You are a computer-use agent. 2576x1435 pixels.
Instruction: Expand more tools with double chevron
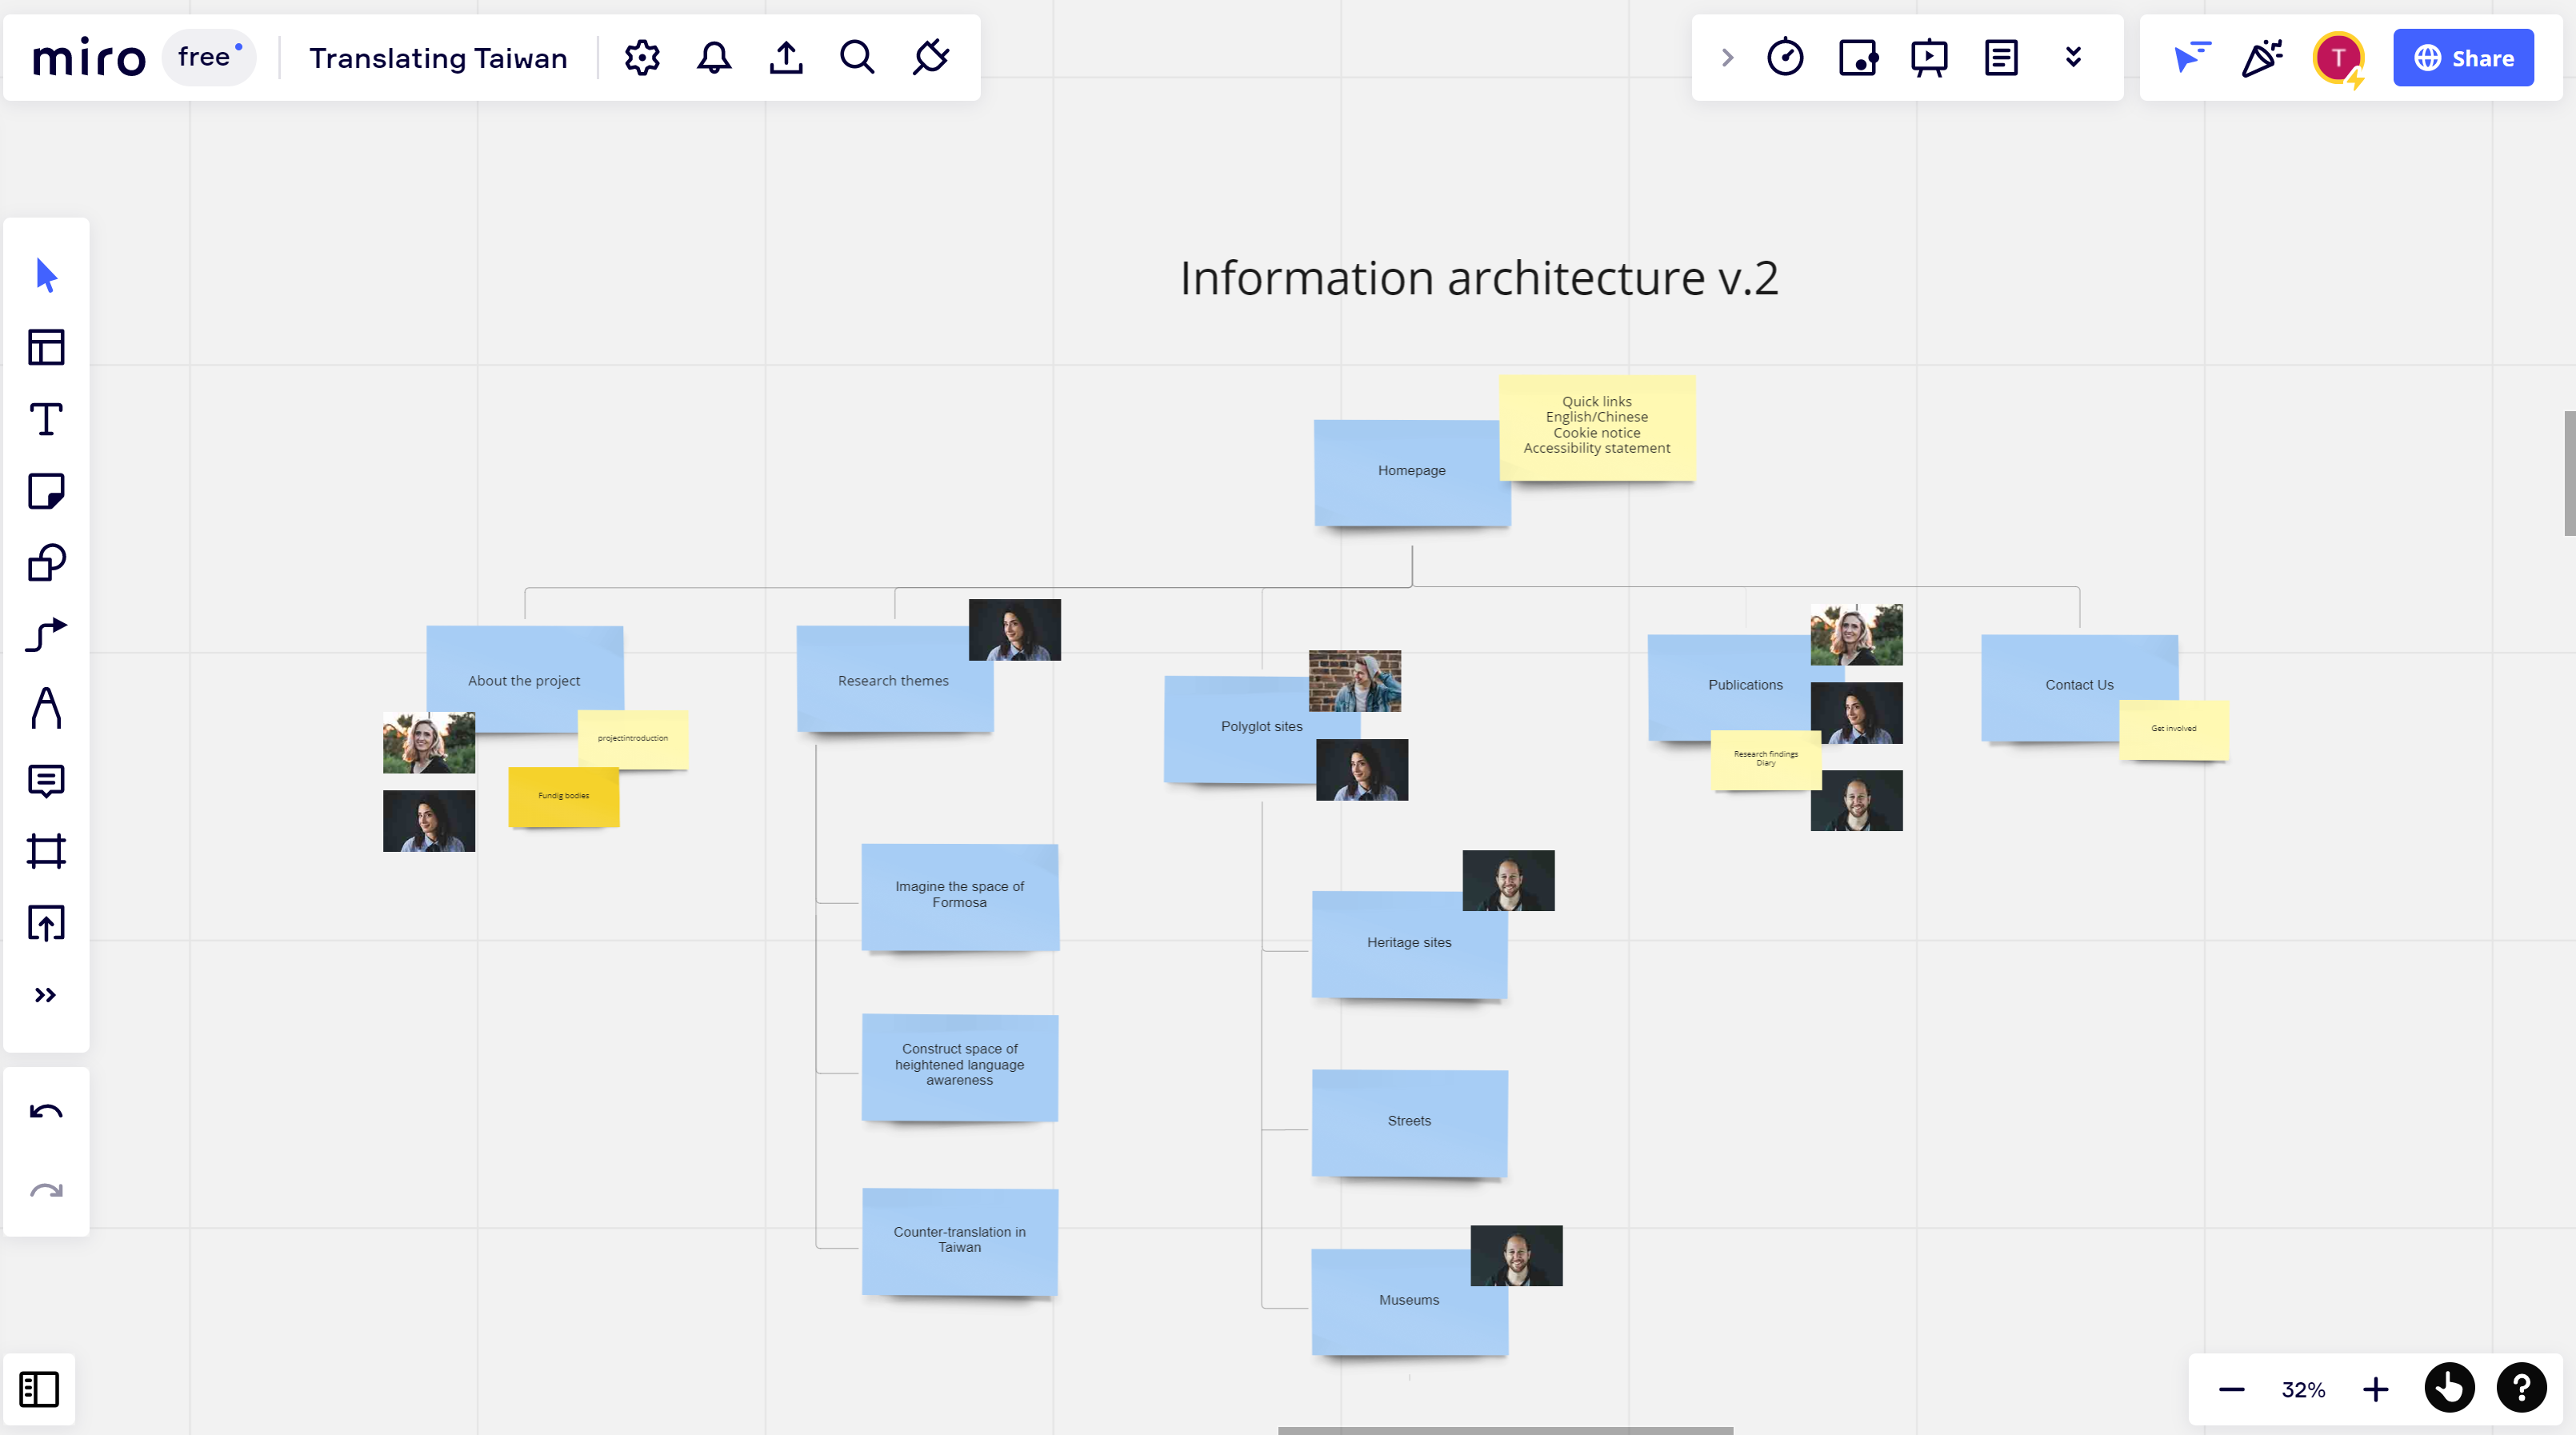(x=46, y=995)
